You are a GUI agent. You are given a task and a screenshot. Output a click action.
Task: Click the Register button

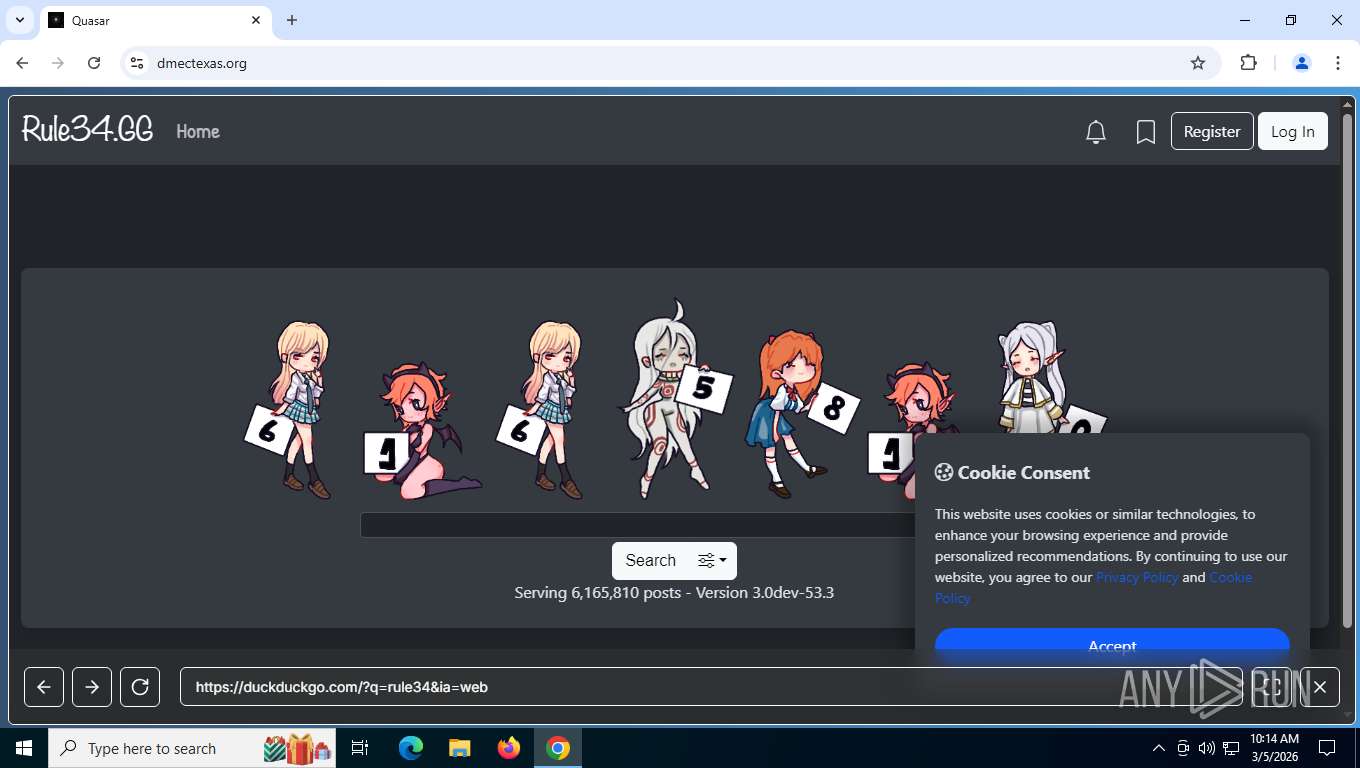click(1212, 131)
